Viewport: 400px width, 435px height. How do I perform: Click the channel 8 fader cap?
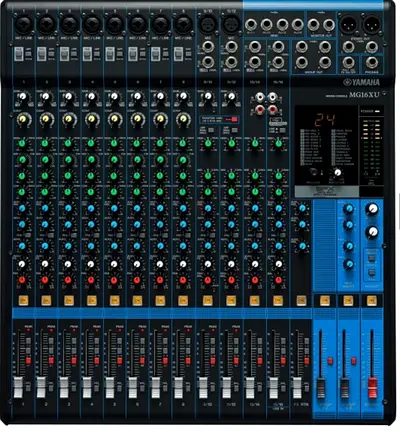coord(179,388)
